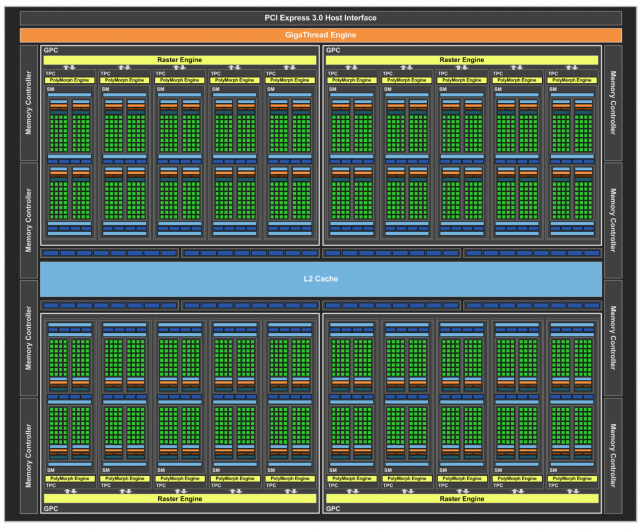The width and height of the screenshot is (640, 530).
Task: Click the rightmost PolyMorph Engine in the bottom-right GPC
Action: [571, 479]
